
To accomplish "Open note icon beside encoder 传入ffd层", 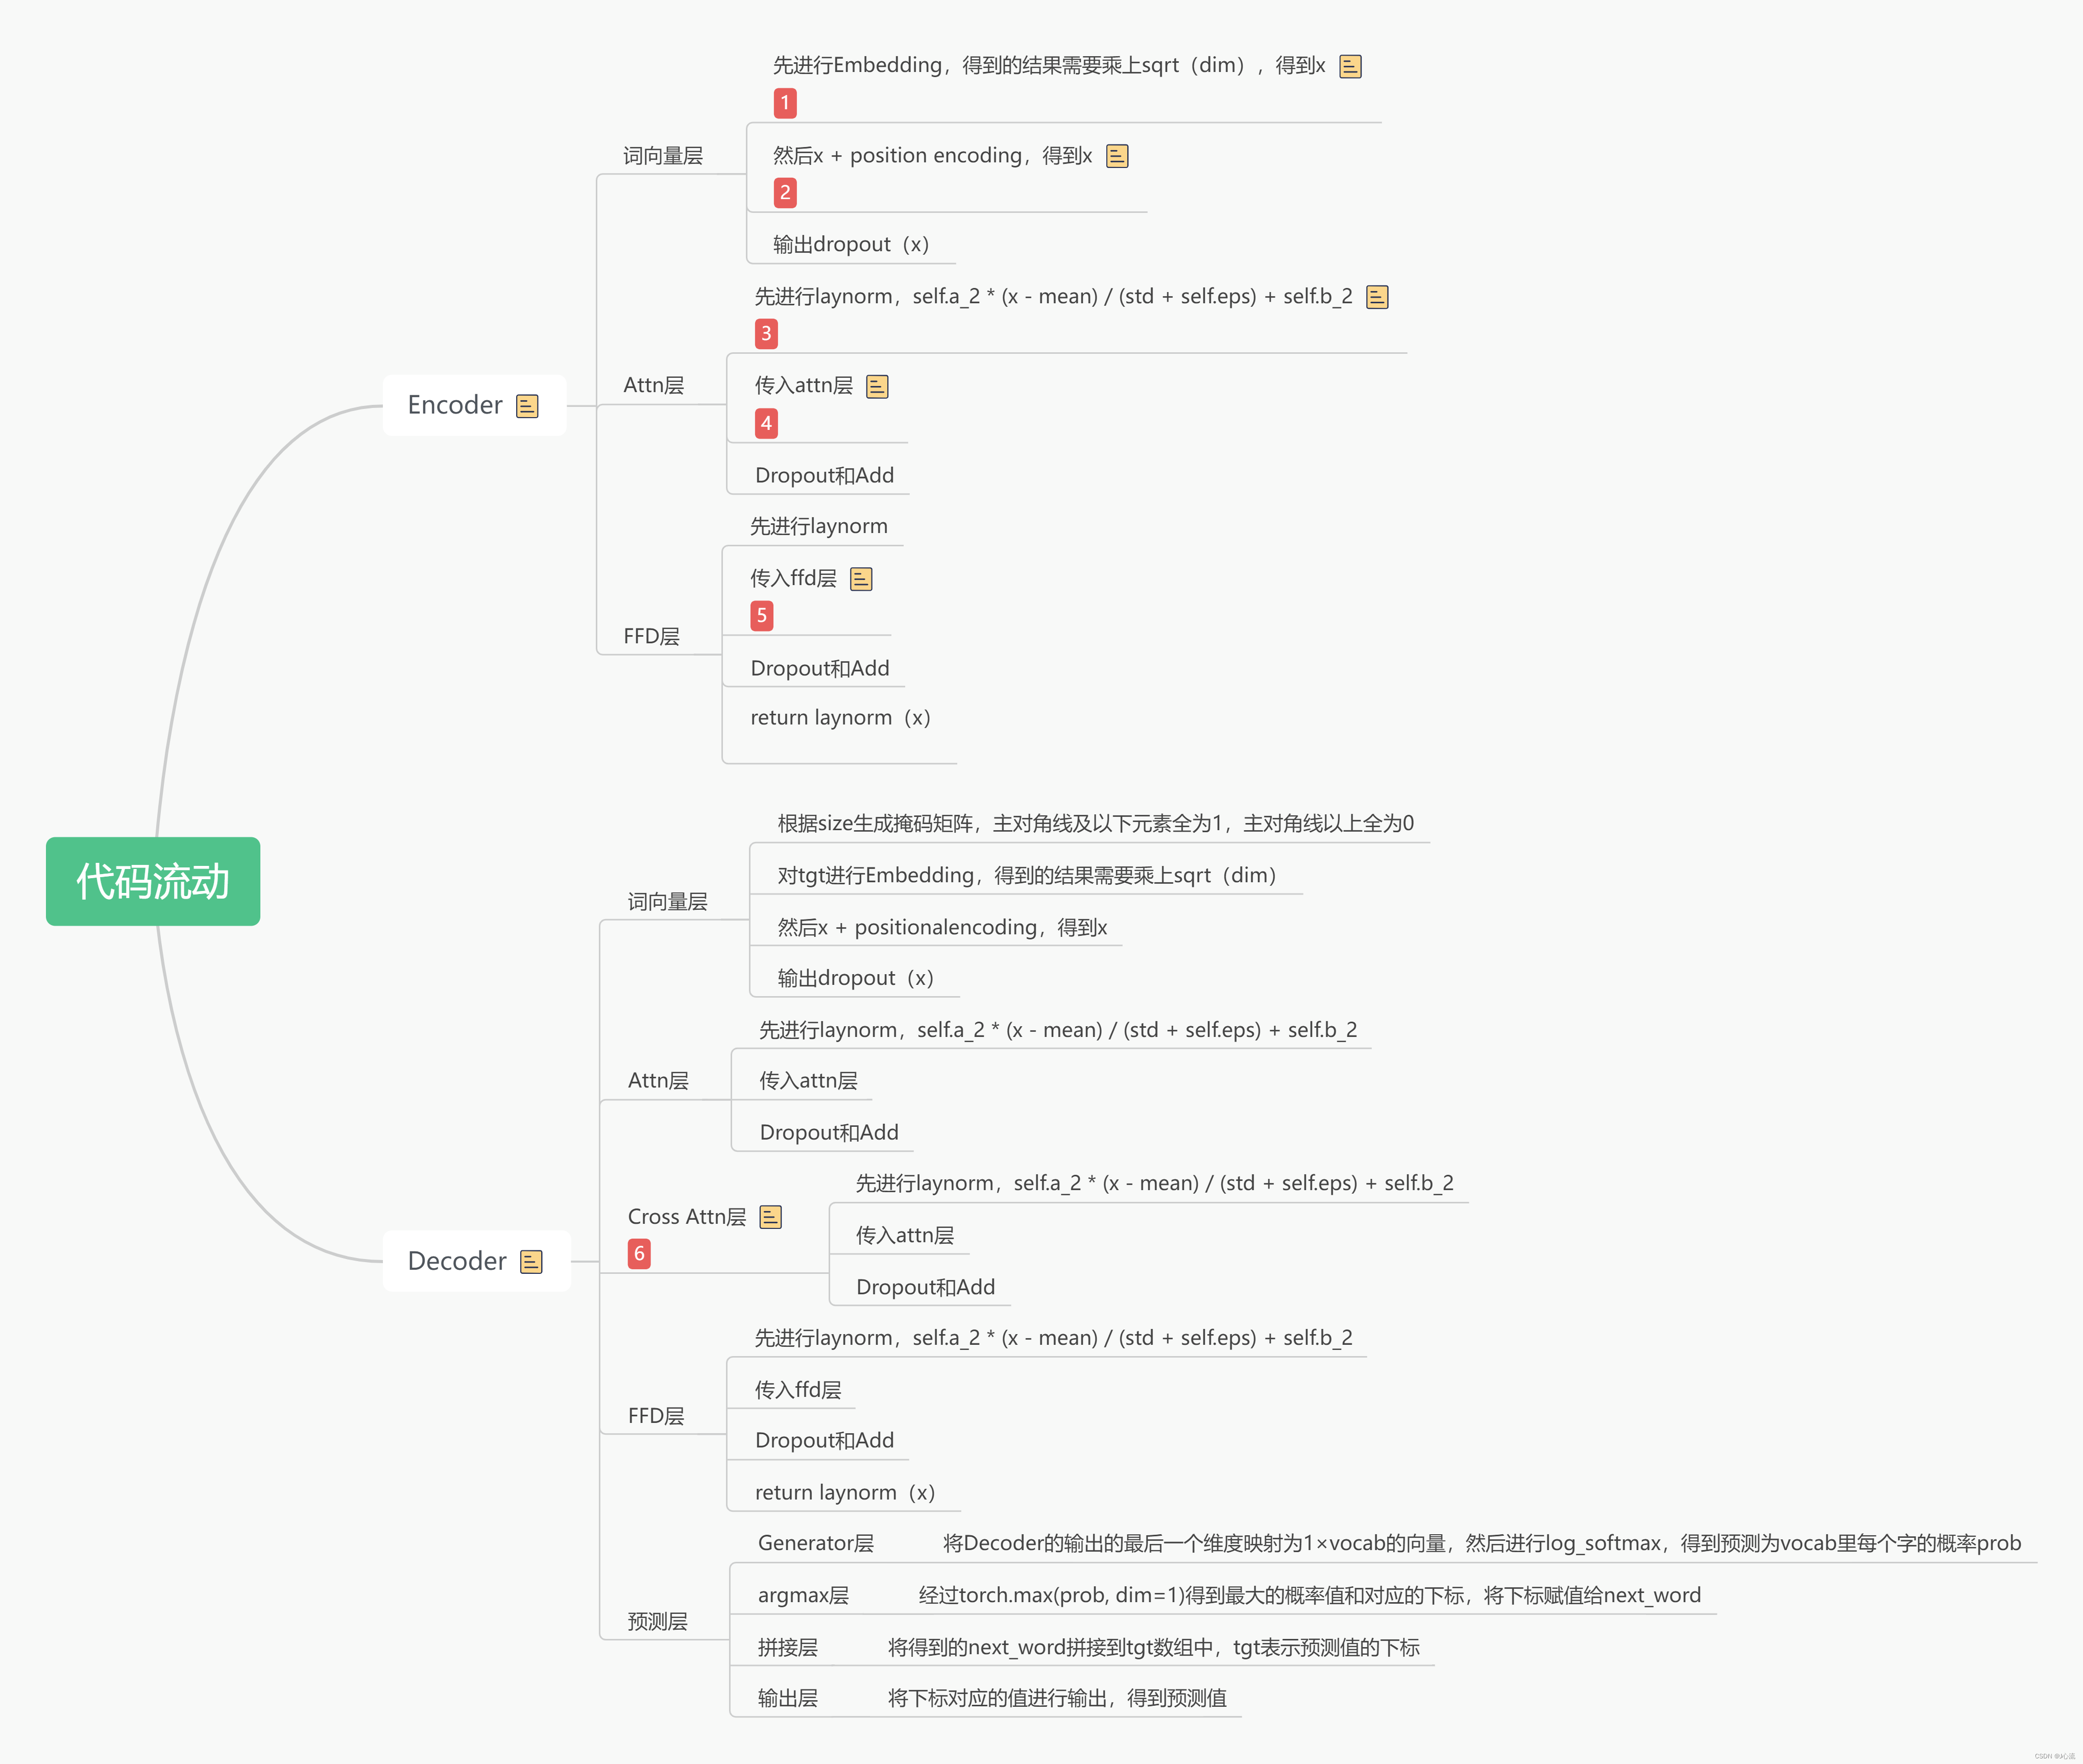I will (x=861, y=579).
